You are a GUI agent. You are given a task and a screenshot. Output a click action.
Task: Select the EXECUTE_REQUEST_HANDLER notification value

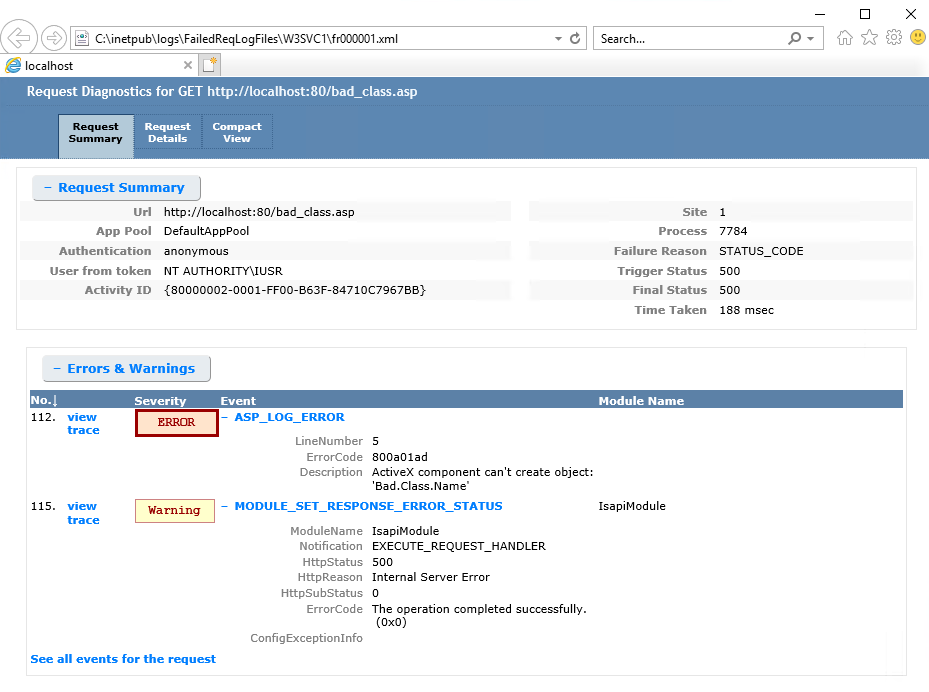[459, 546]
